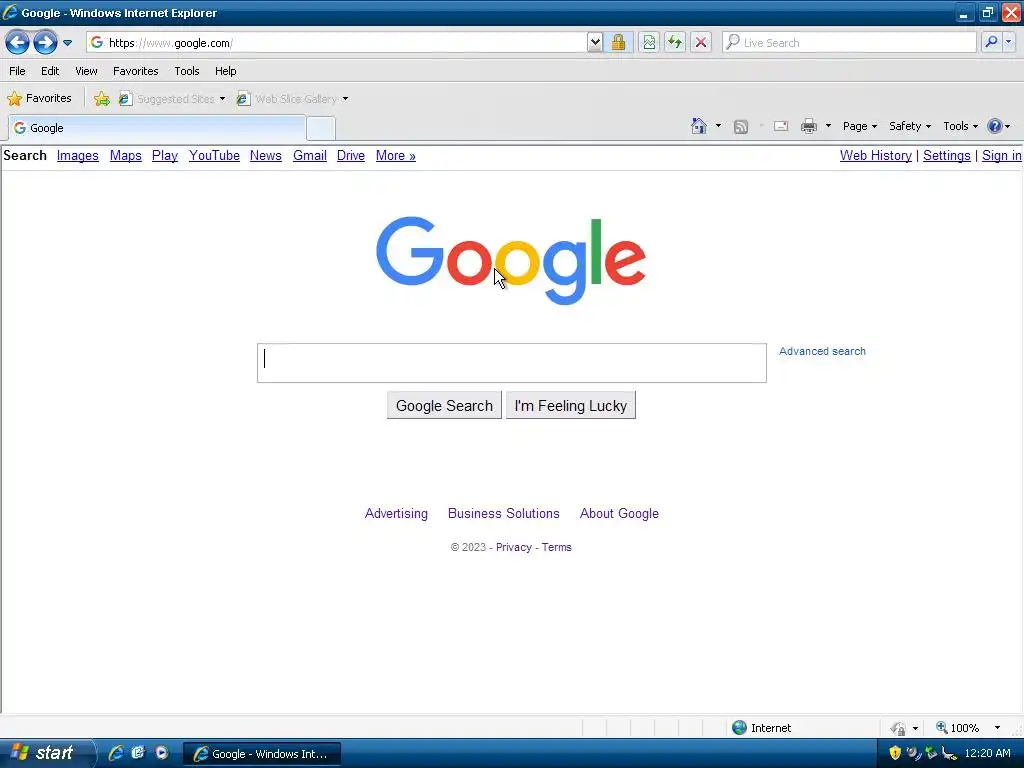Open the Terms link
The height and width of the screenshot is (768, 1024).
pyautogui.click(x=556, y=547)
